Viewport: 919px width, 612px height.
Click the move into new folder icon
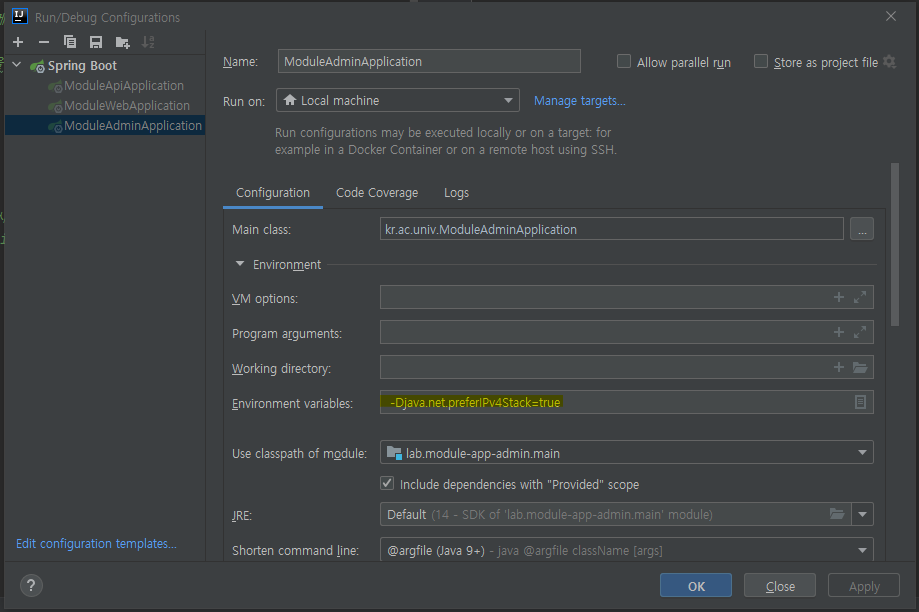[x=122, y=42]
